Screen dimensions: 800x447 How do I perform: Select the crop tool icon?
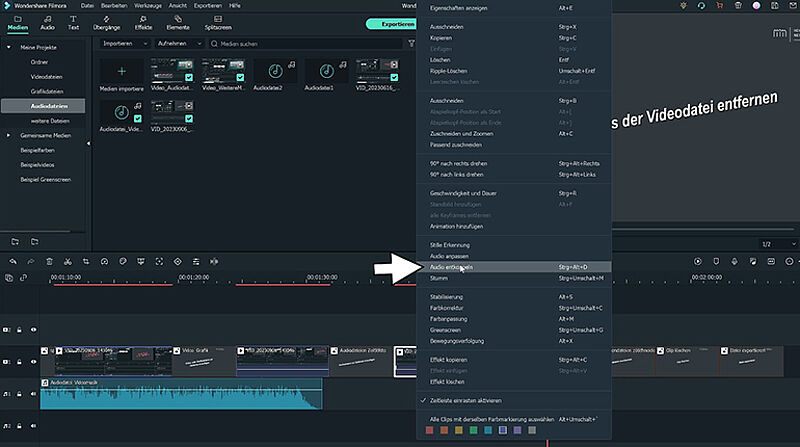[x=86, y=261]
